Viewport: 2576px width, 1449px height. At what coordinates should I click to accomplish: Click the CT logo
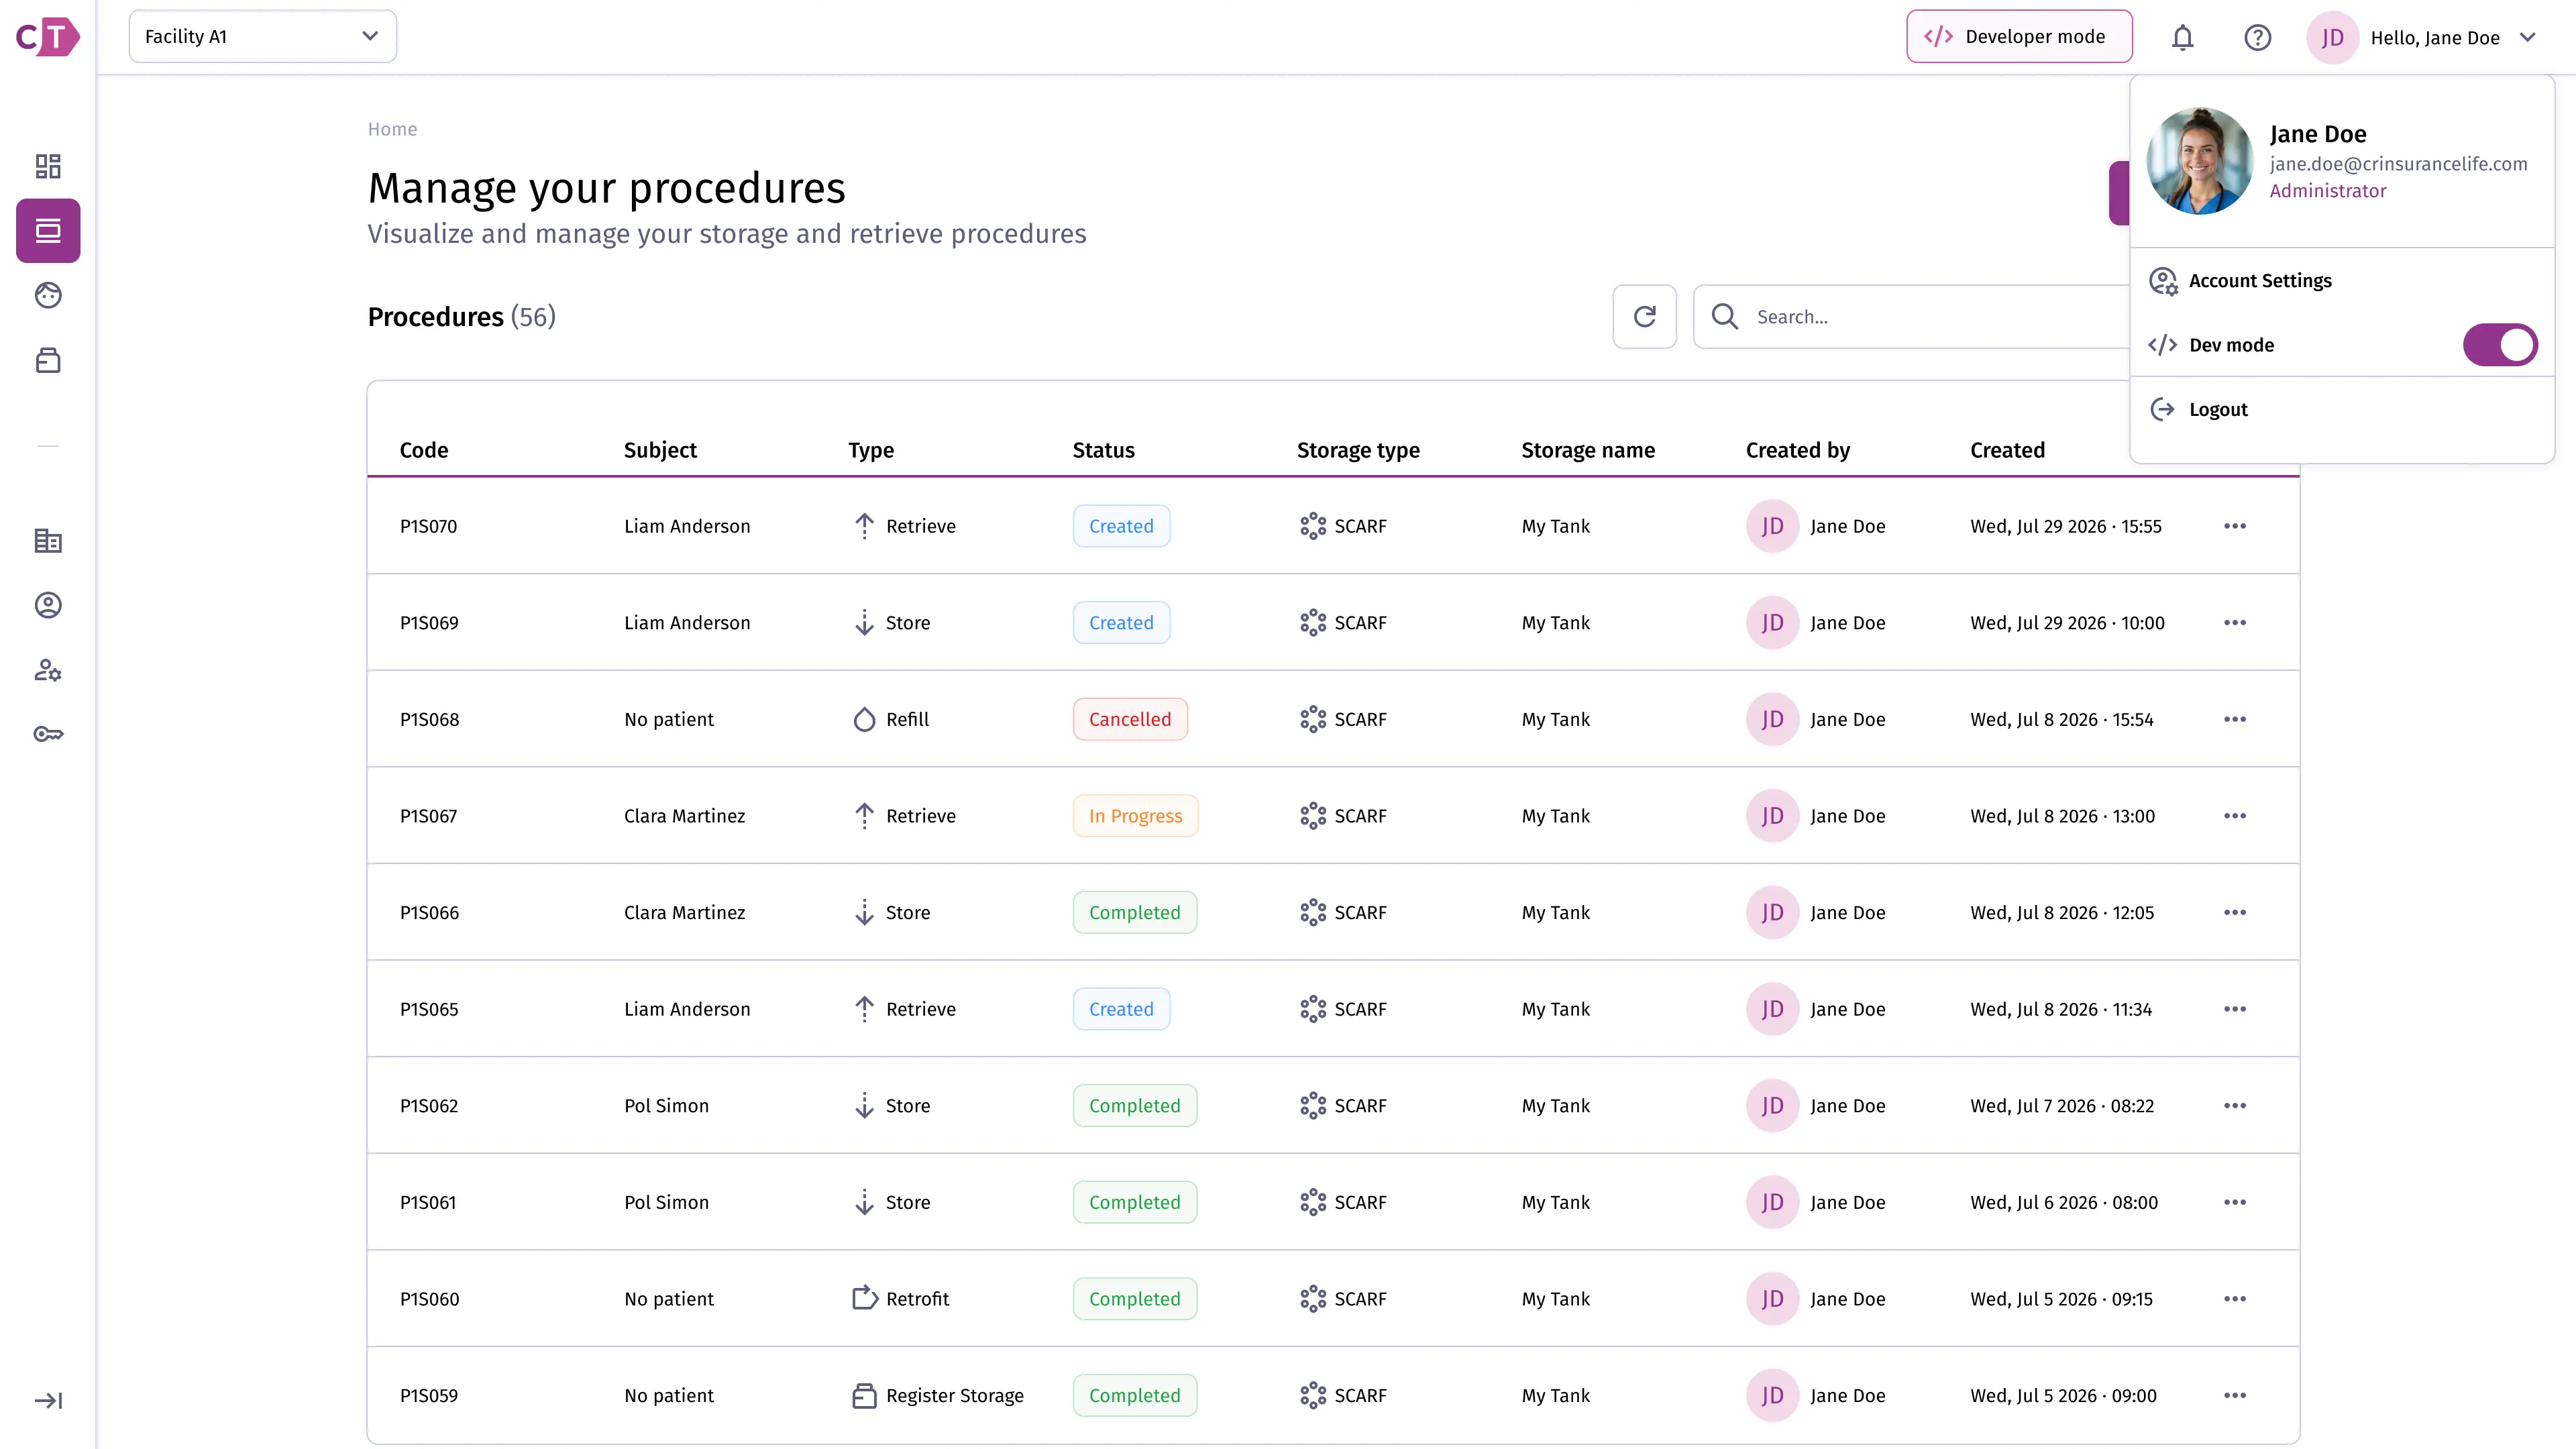(x=47, y=37)
